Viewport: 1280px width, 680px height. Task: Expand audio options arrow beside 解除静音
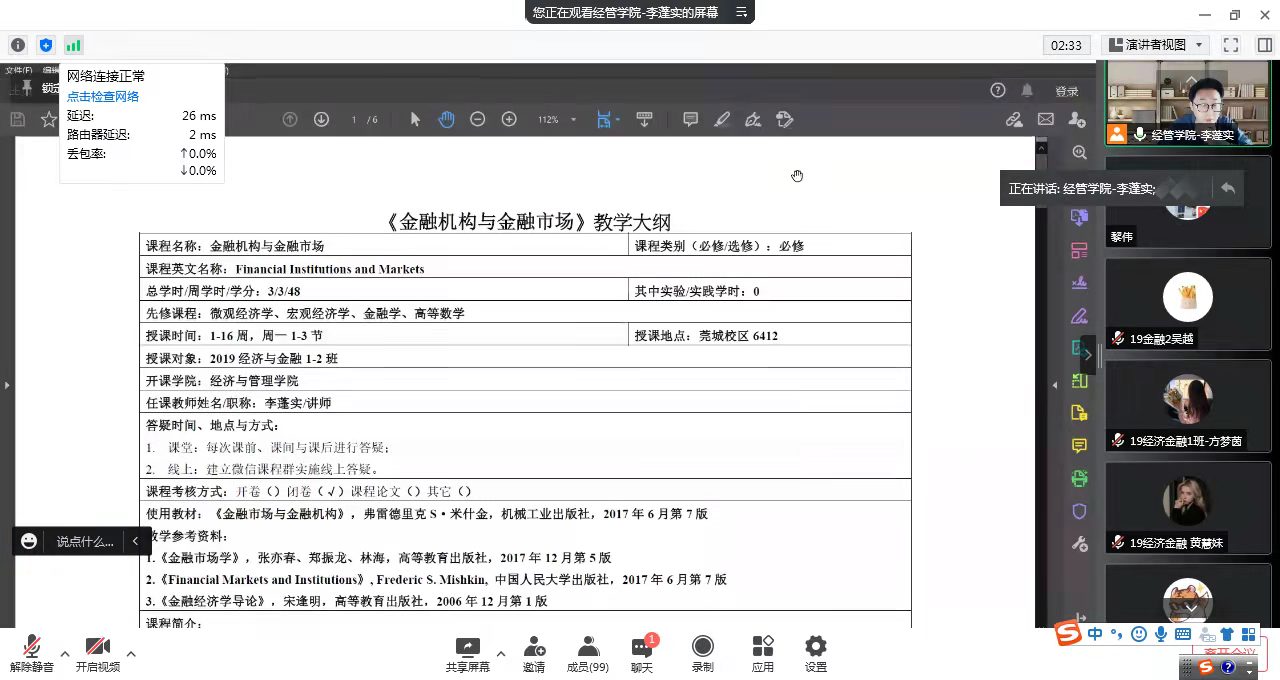click(x=65, y=654)
